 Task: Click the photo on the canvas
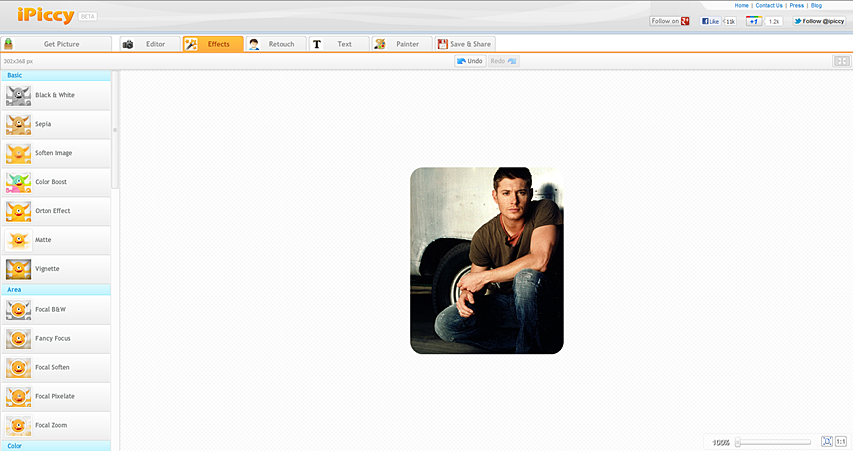click(487, 261)
